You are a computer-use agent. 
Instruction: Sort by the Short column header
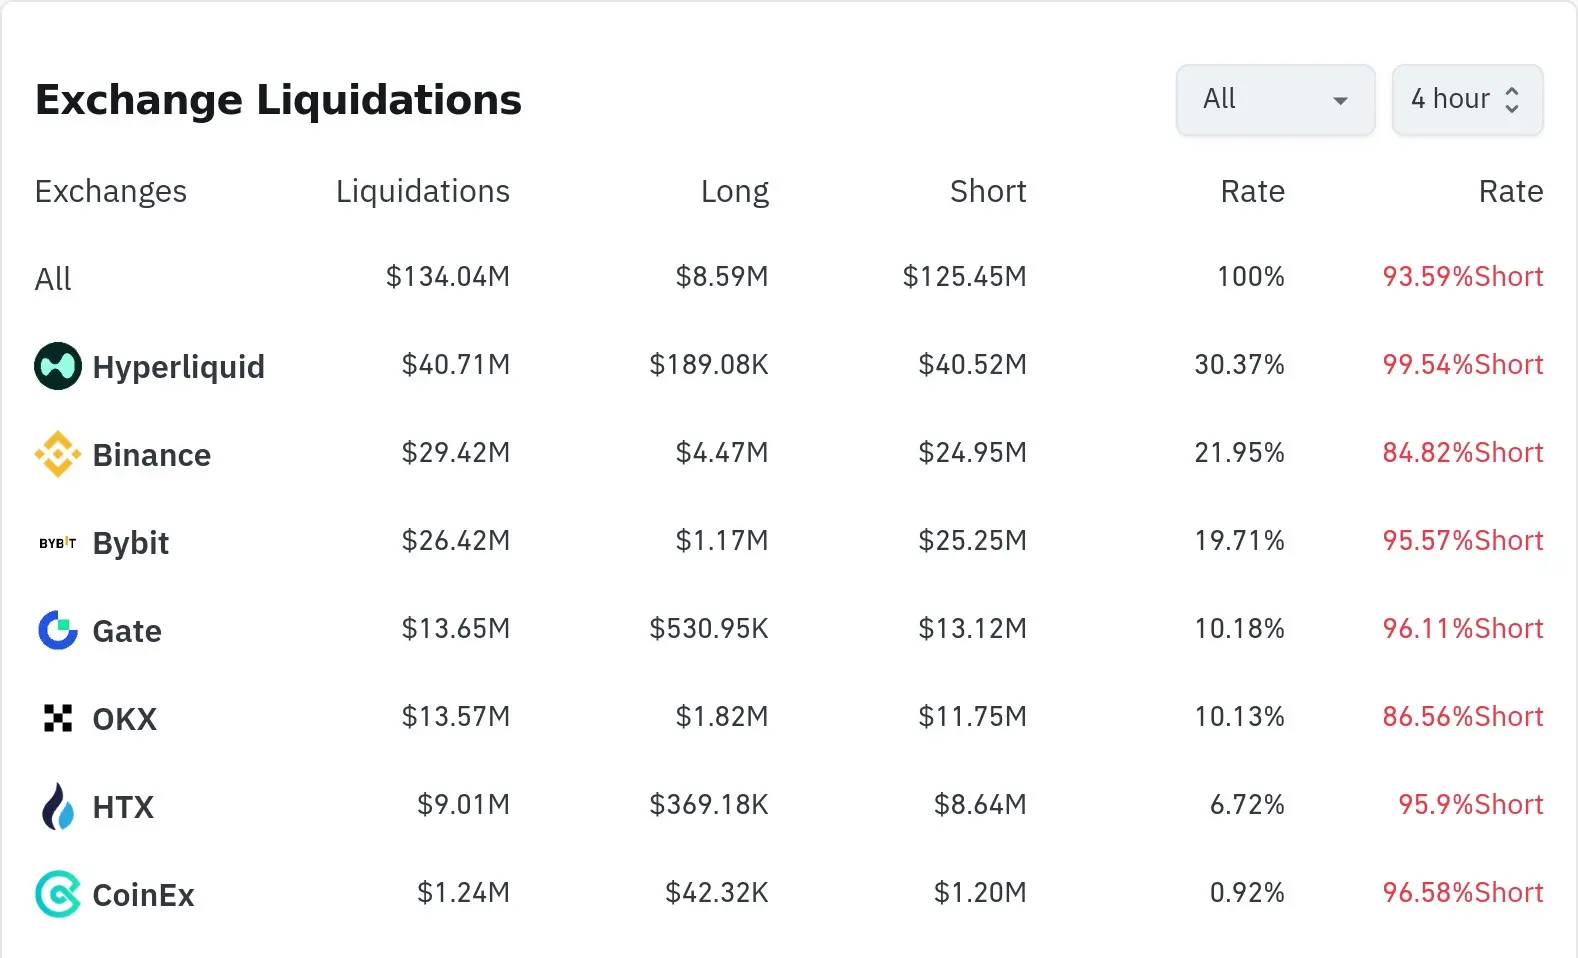pos(987,191)
